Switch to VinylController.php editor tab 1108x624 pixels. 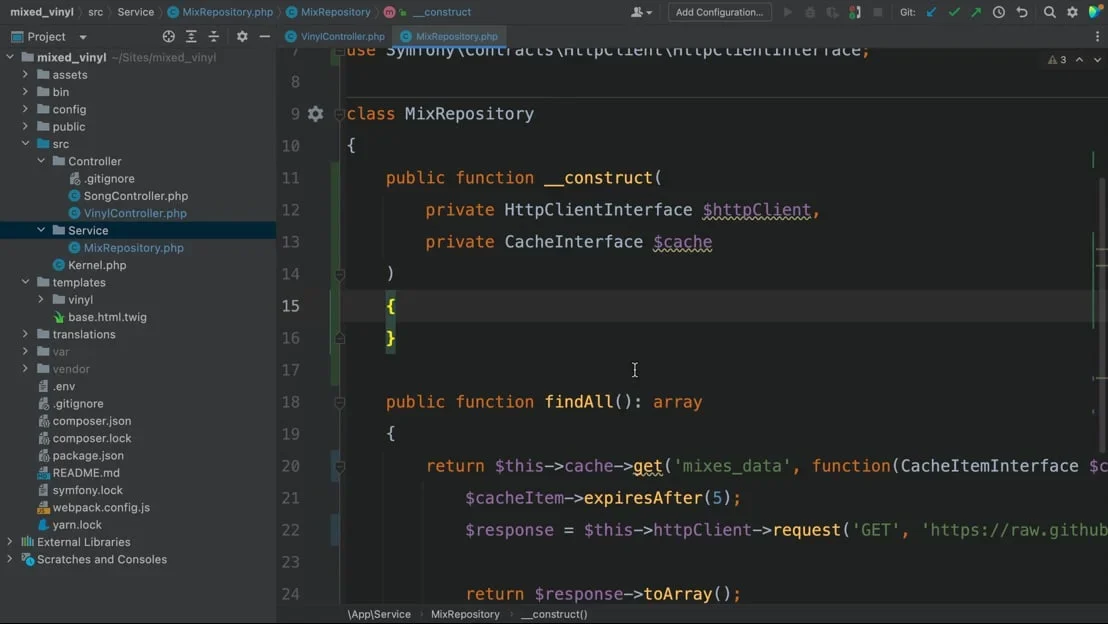tap(336, 37)
